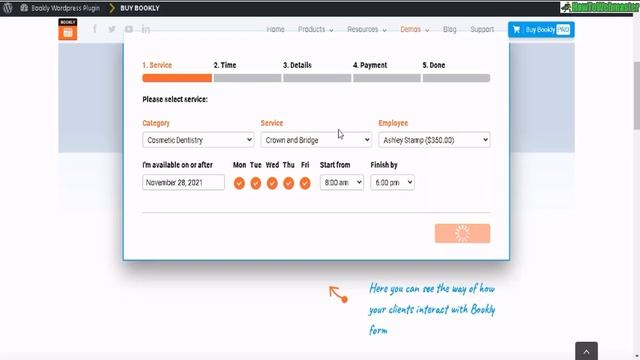This screenshot has width=640, height=360.
Task: Open the Blog menu item
Action: pyautogui.click(x=449, y=29)
